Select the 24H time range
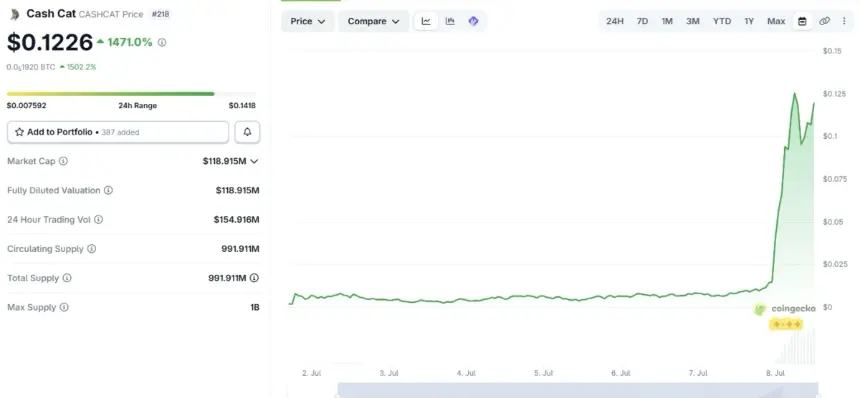The height and width of the screenshot is (398, 860). (x=615, y=21)
